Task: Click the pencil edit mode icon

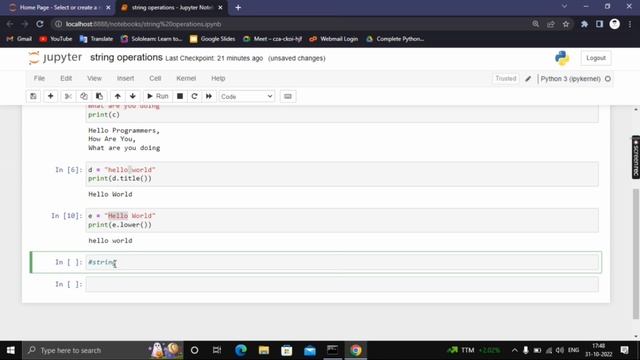Action: [528, 79]
